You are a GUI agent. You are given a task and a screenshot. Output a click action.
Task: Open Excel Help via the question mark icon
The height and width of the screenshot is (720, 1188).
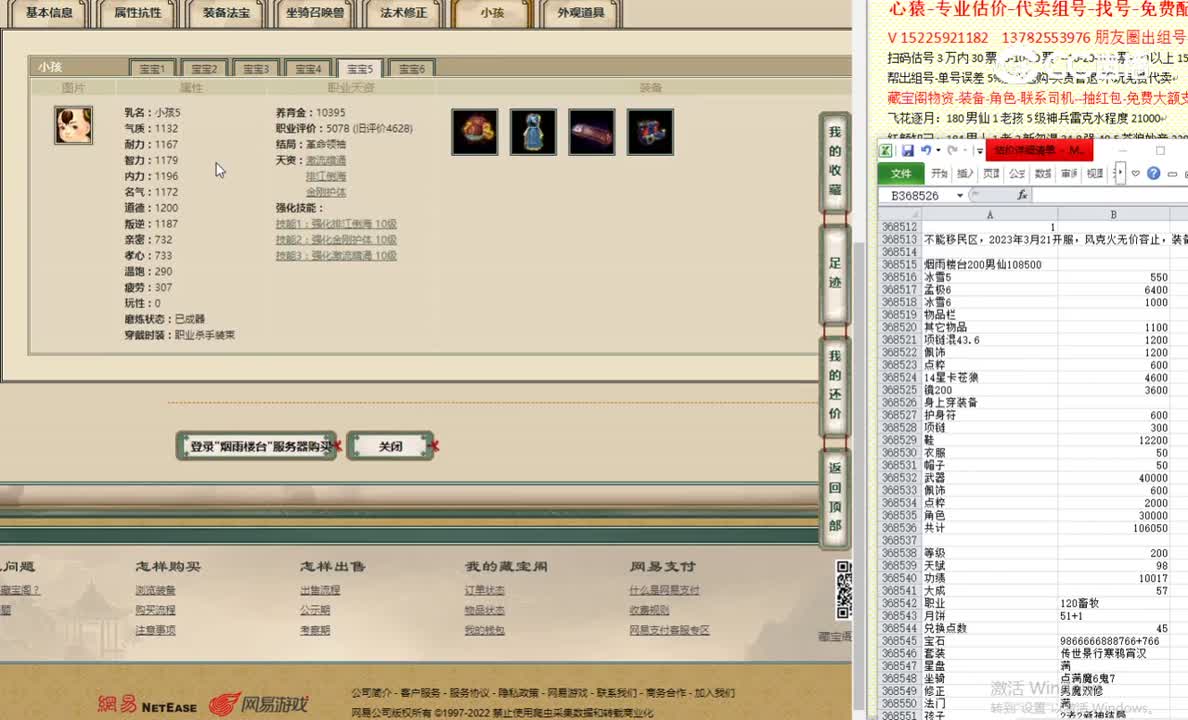(x=1153, y=172)
